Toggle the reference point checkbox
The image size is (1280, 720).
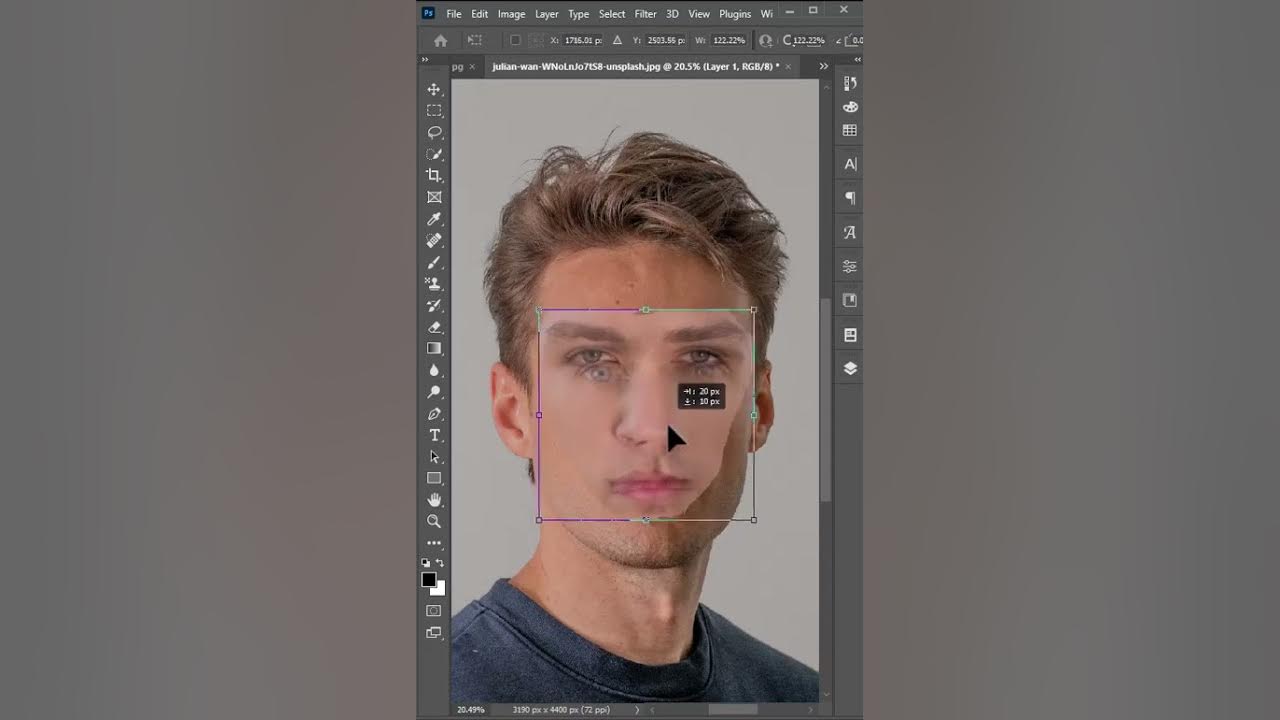pos(515,40)
